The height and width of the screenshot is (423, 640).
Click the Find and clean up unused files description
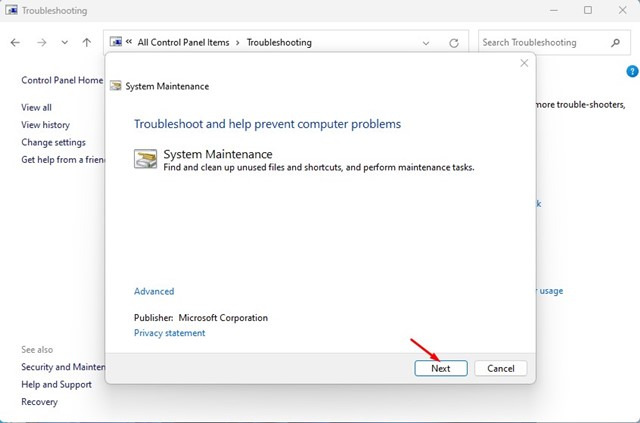pos(319,167)
